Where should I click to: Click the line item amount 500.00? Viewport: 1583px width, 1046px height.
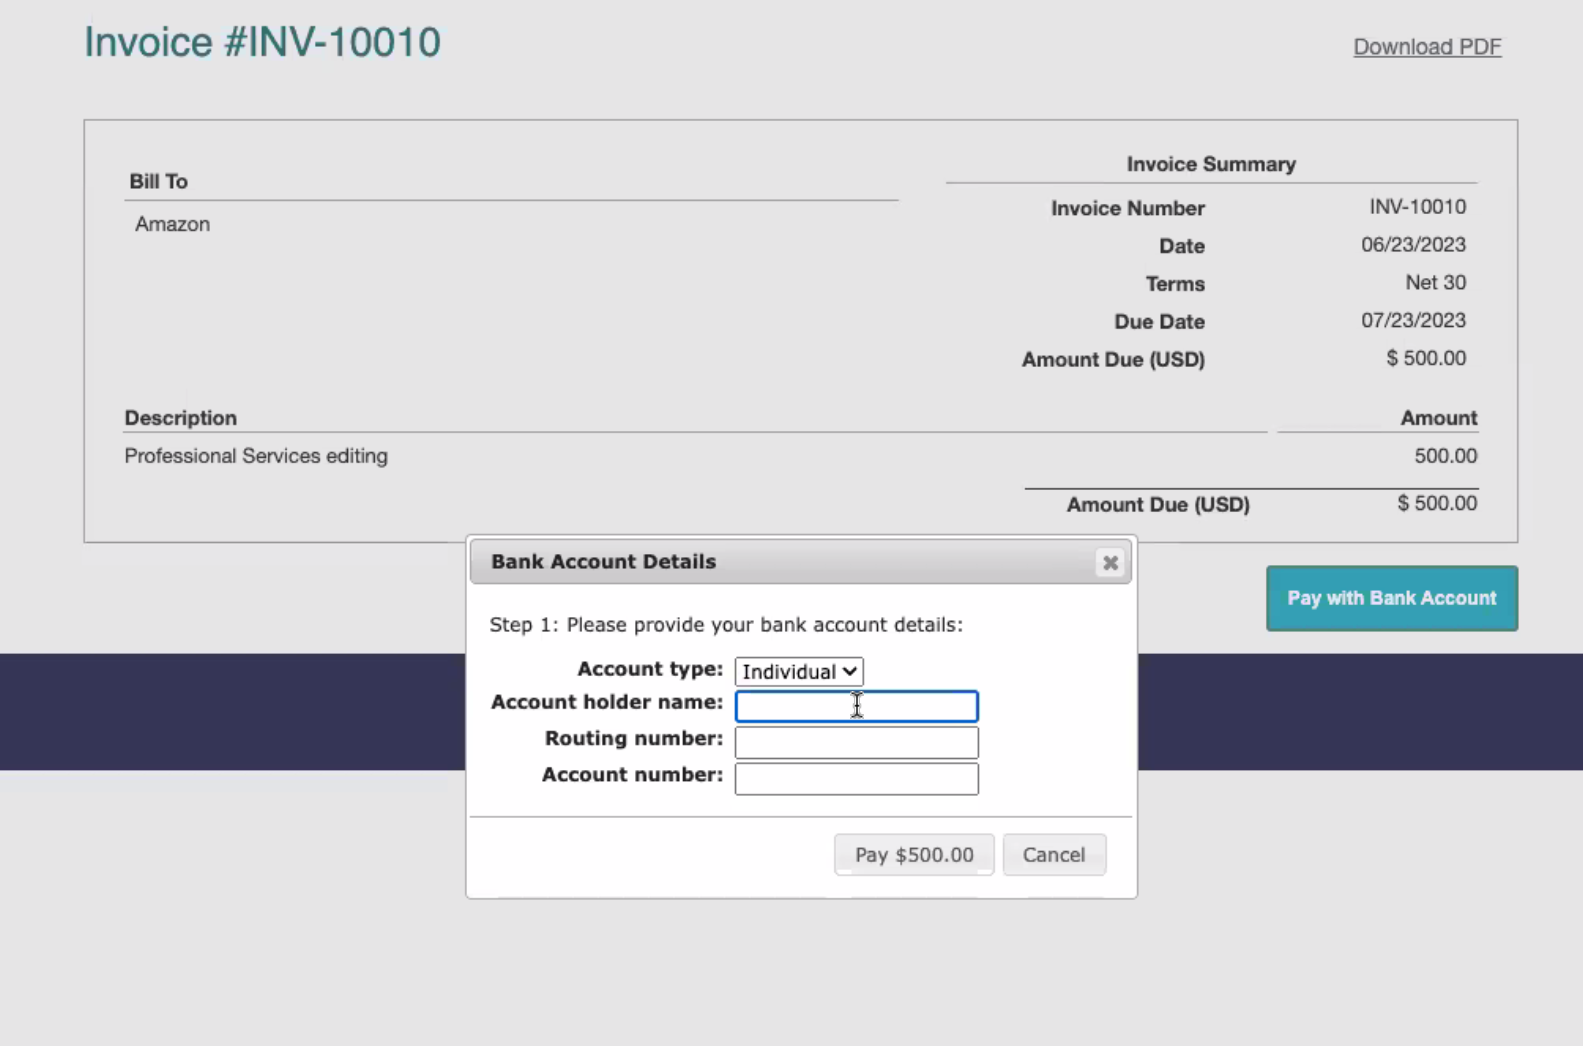pyautogui.click(x=1445, y=456)
